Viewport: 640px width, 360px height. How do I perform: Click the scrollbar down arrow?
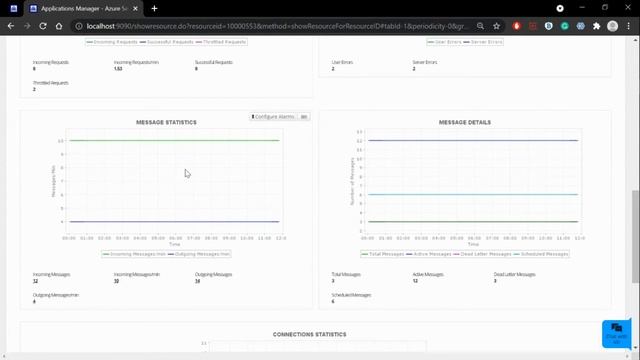tap(635, 348)
